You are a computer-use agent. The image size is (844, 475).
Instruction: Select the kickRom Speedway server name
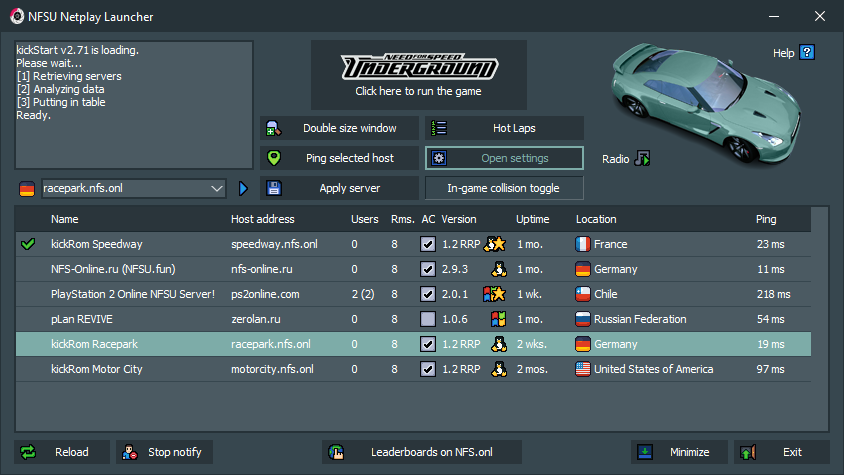[97, 244]
